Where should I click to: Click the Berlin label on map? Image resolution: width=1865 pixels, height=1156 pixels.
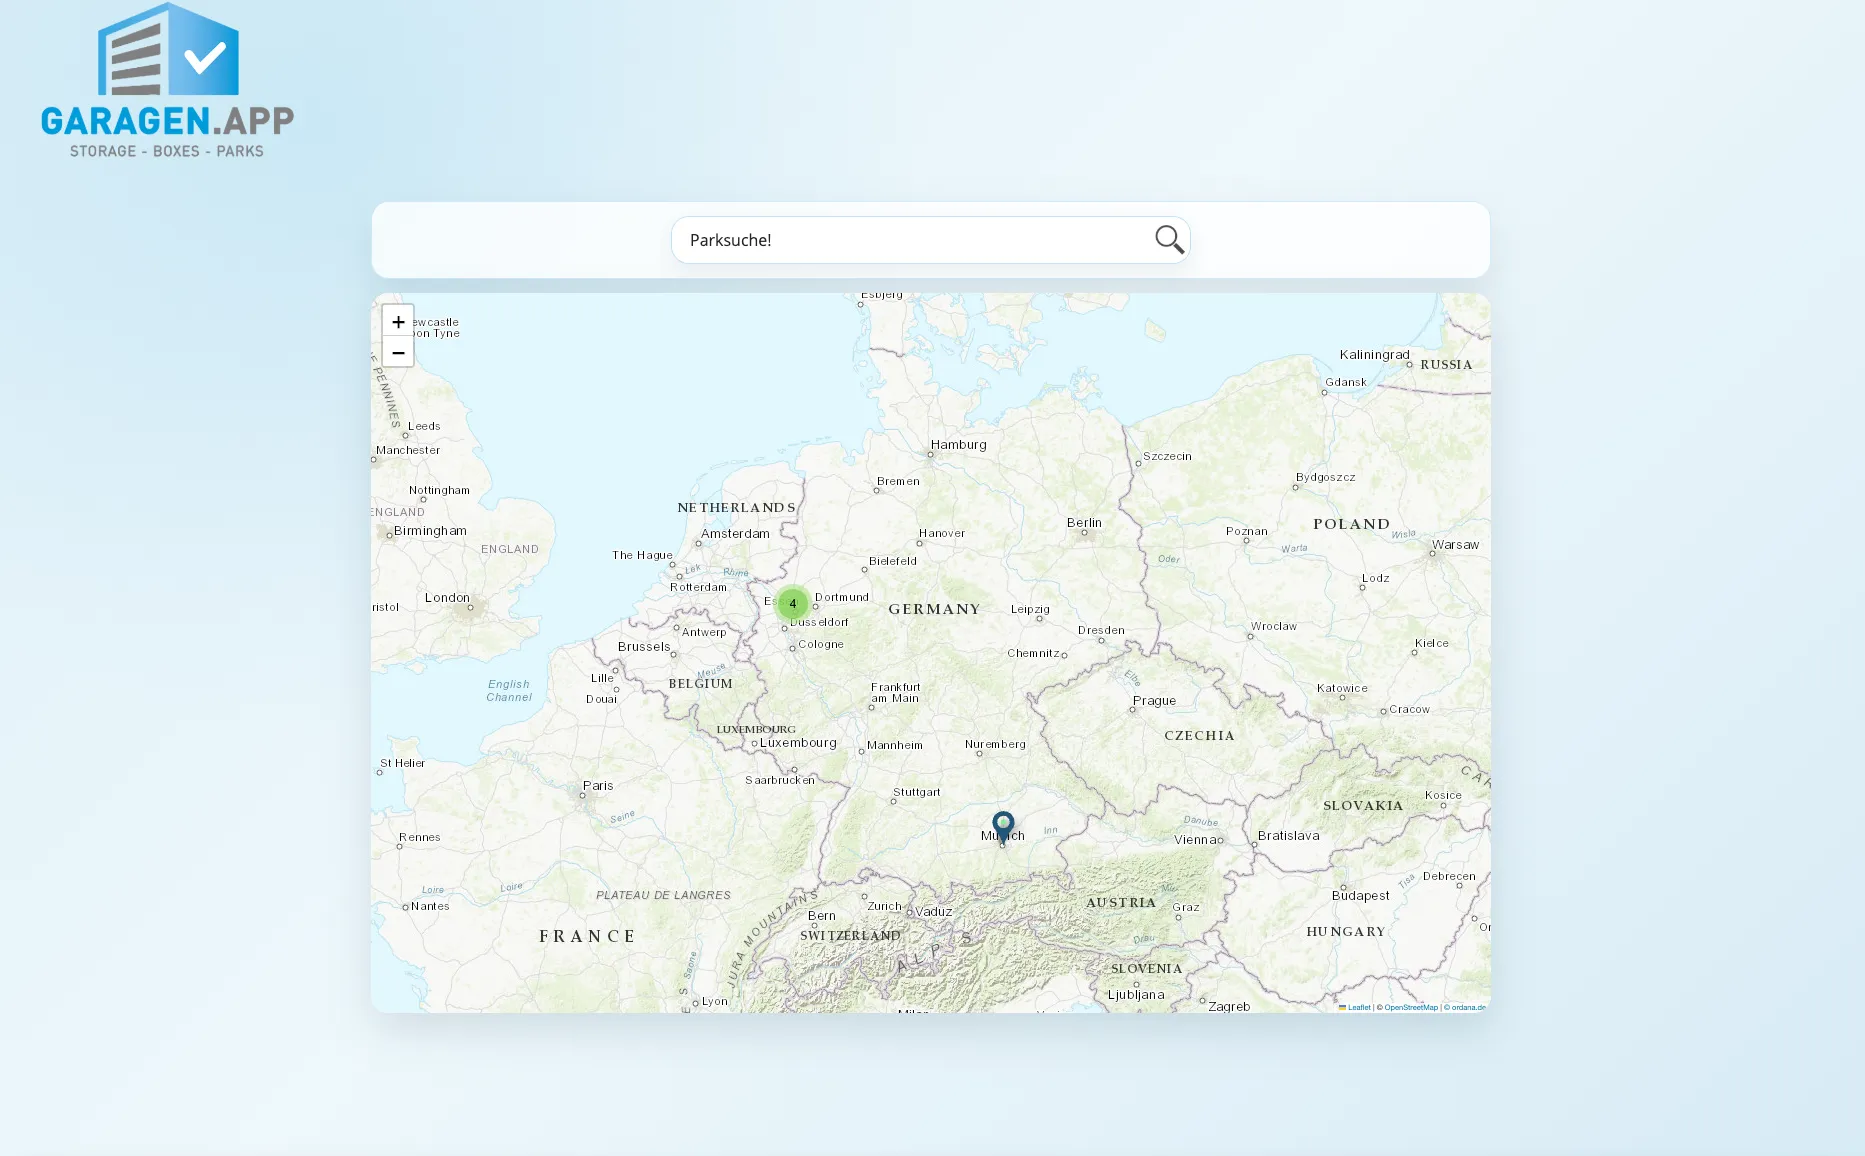coord(1084,523)
